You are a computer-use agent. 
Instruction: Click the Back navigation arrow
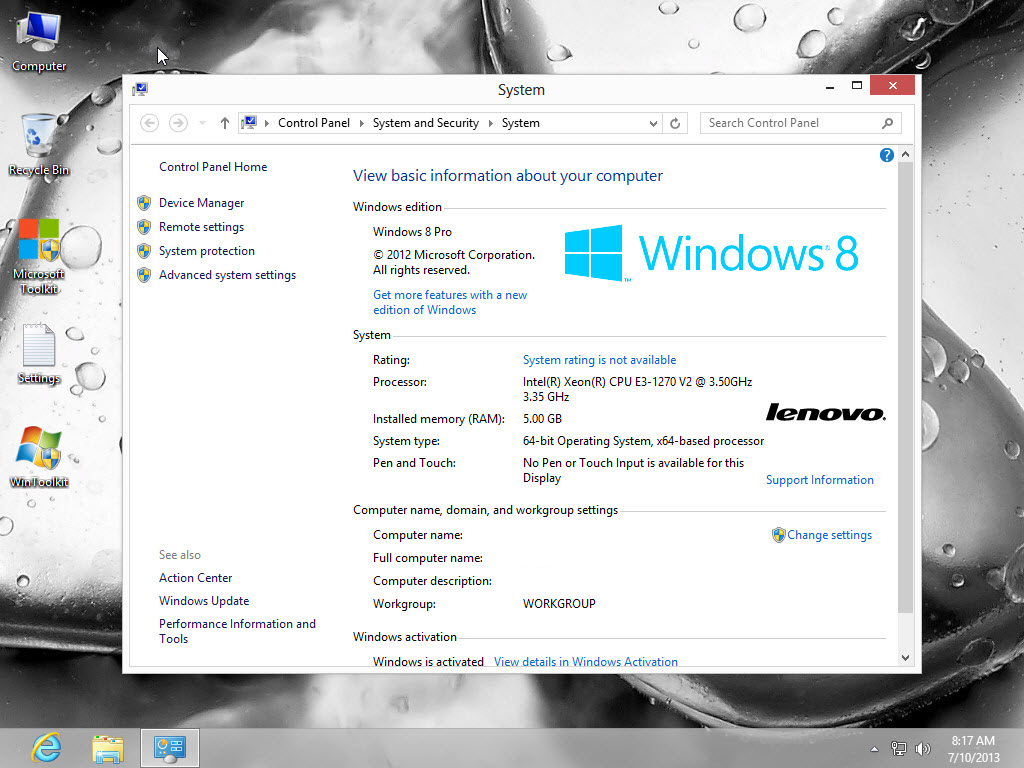[150, 123]
